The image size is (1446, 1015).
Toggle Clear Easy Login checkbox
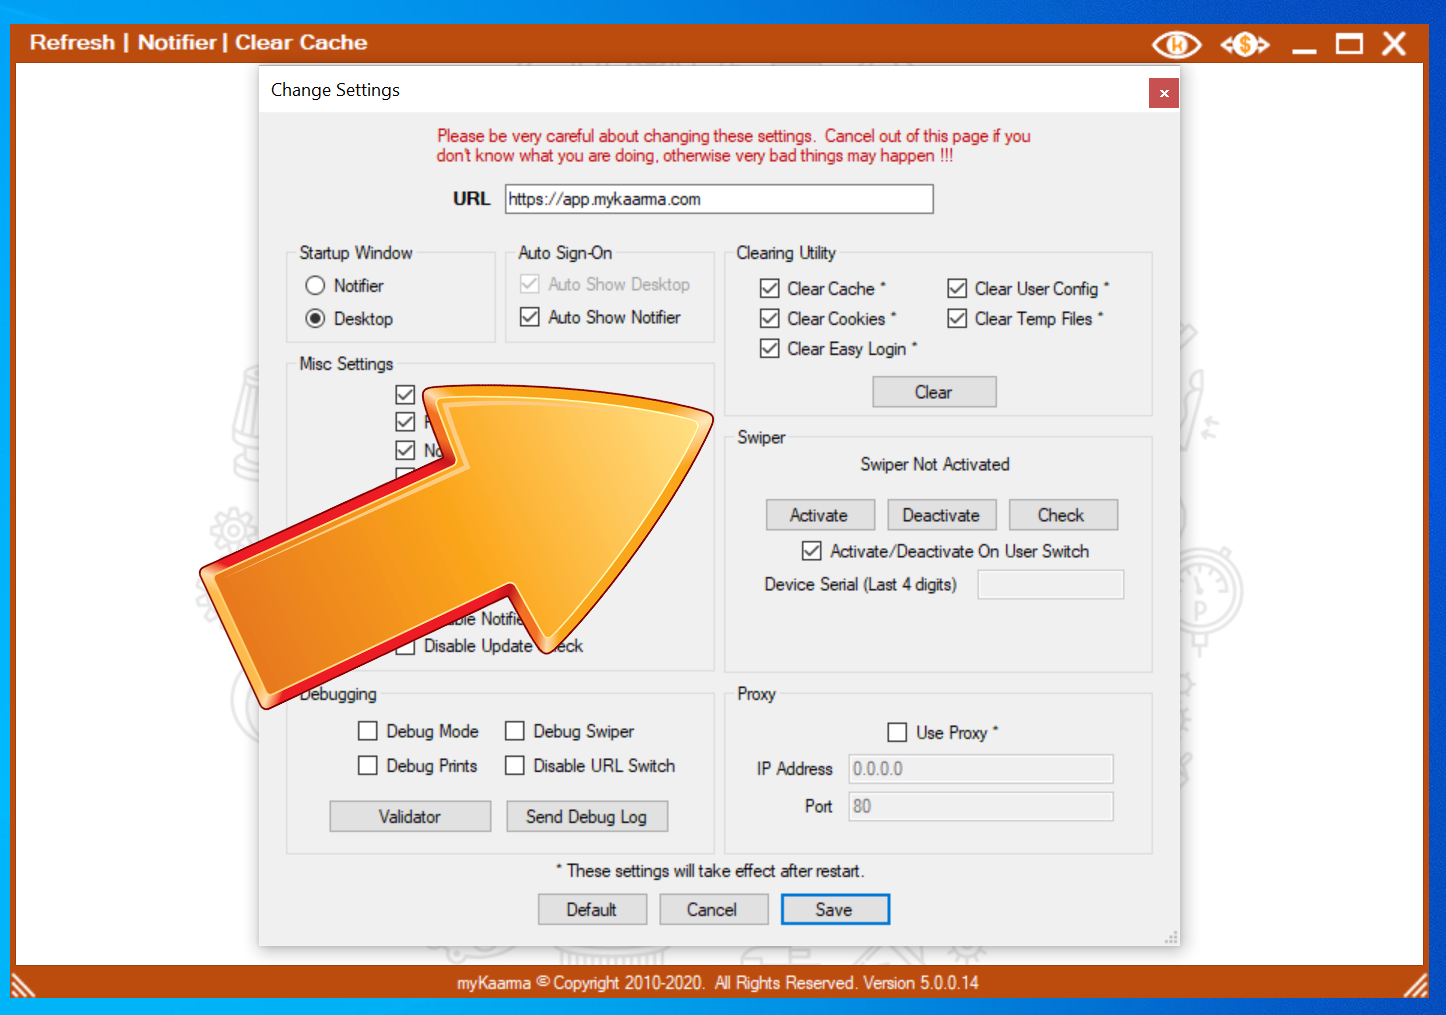(770, 349)
